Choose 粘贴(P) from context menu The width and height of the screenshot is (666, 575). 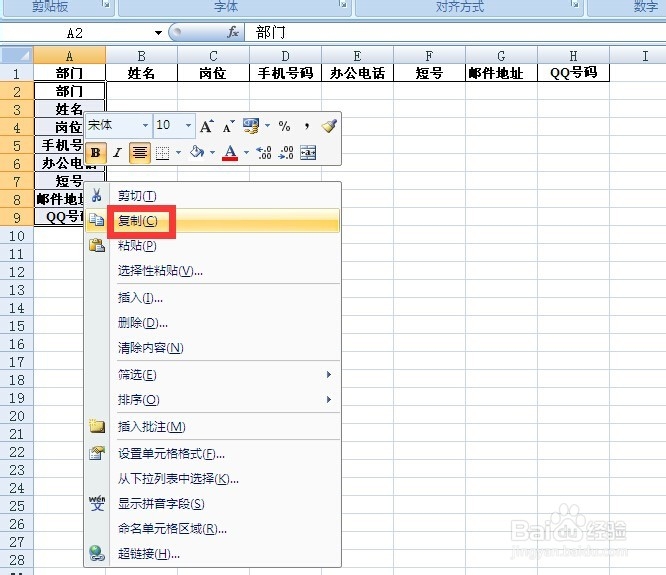pos(212,245)
